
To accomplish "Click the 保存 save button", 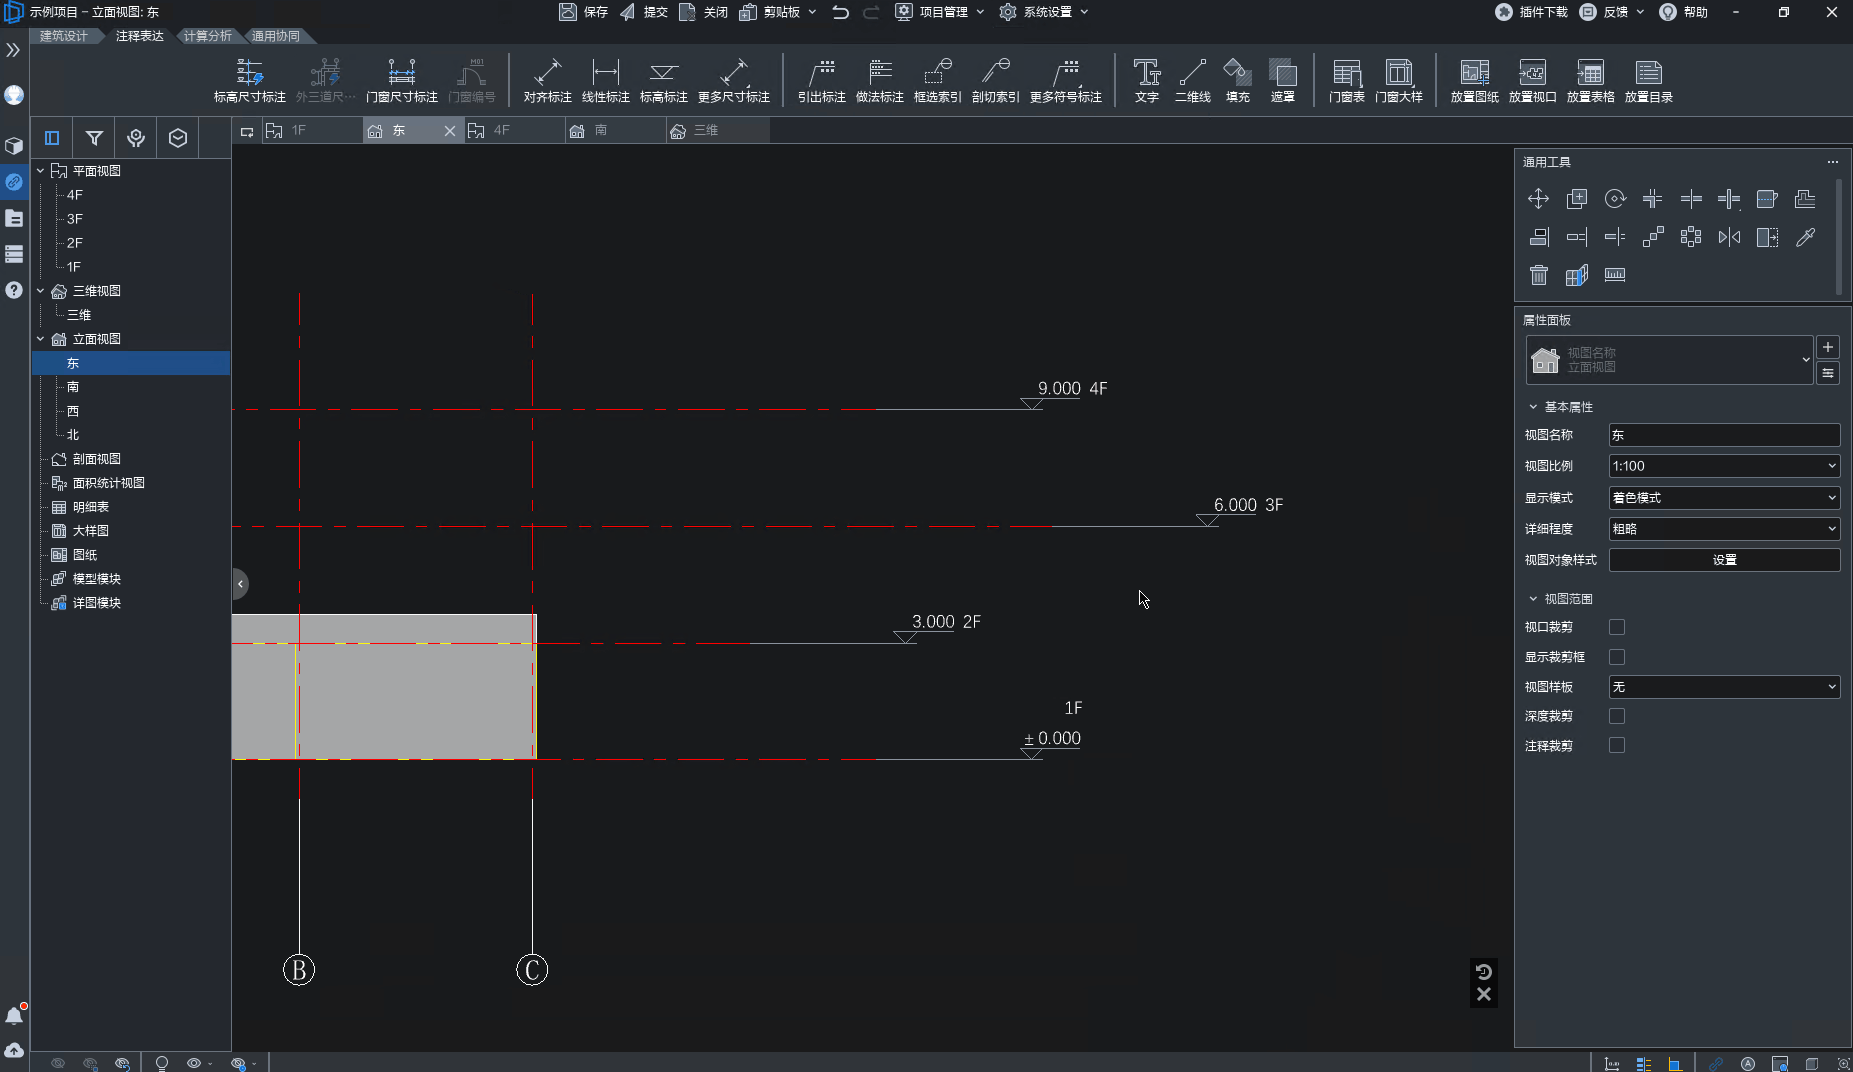I will click(583, 12).
